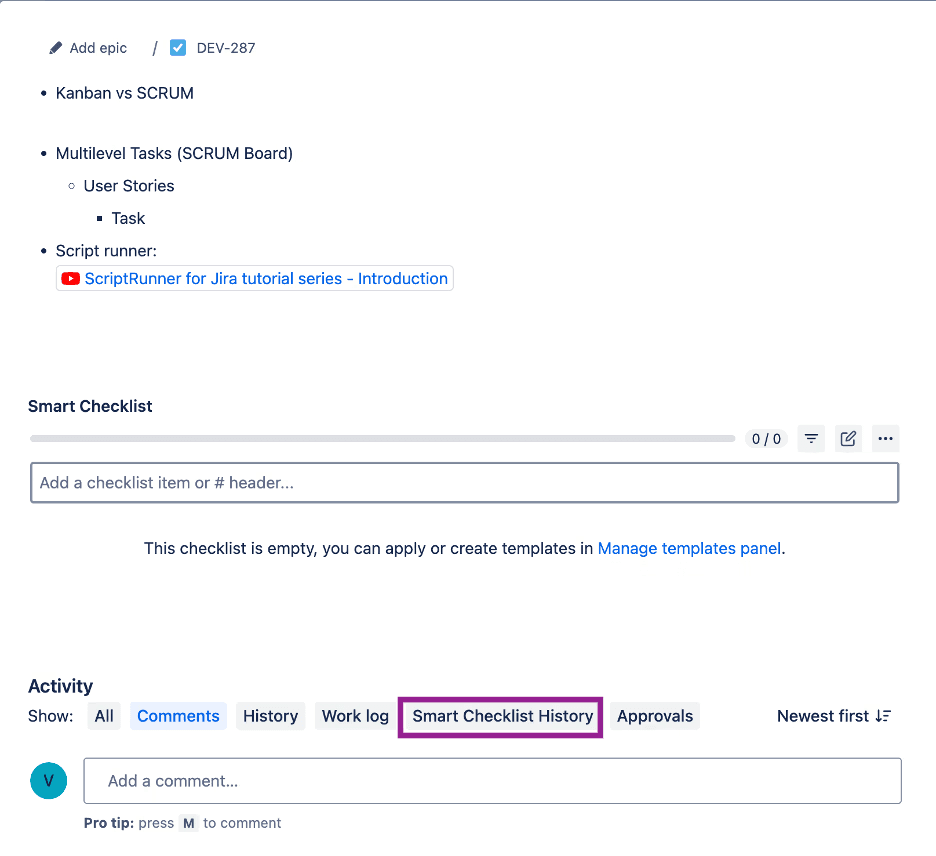The width and height of the screenshot is (936, 856).
Task: Switch to the Smart Checklist History tab
Action: click(x=500, y=716)
